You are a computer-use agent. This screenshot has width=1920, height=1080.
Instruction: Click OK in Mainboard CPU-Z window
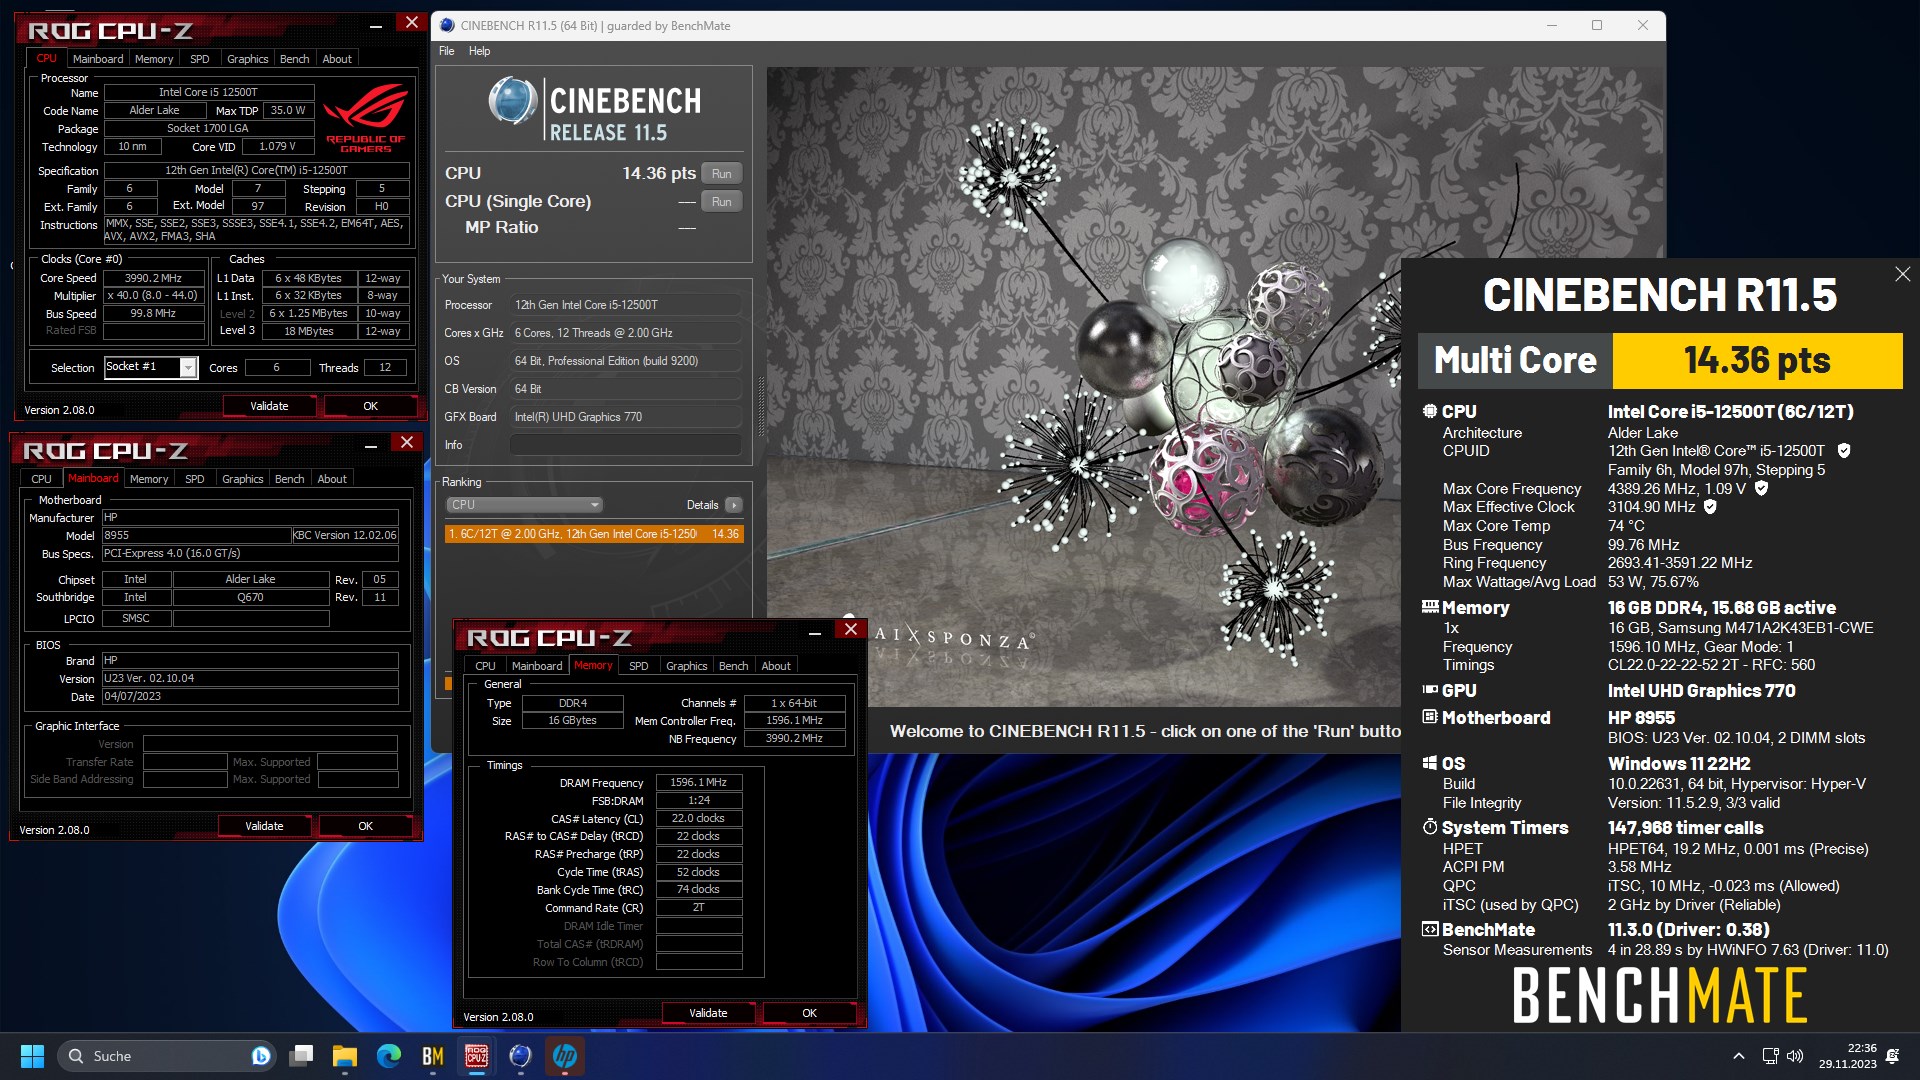click(x=365, y=826)
